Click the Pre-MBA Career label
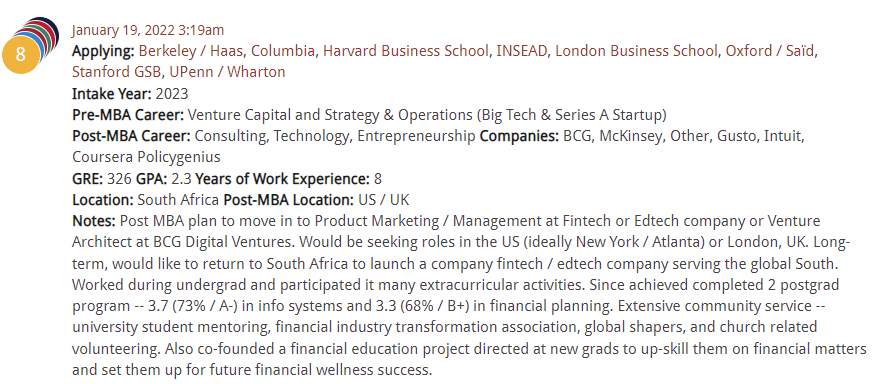 pos(128,115)
